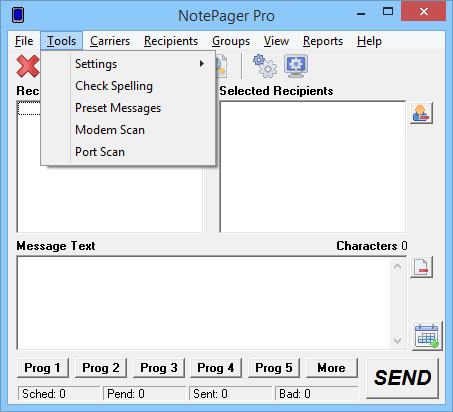Click the Bad: 0 status field
The image size is (453, 412).
(316, 394)
